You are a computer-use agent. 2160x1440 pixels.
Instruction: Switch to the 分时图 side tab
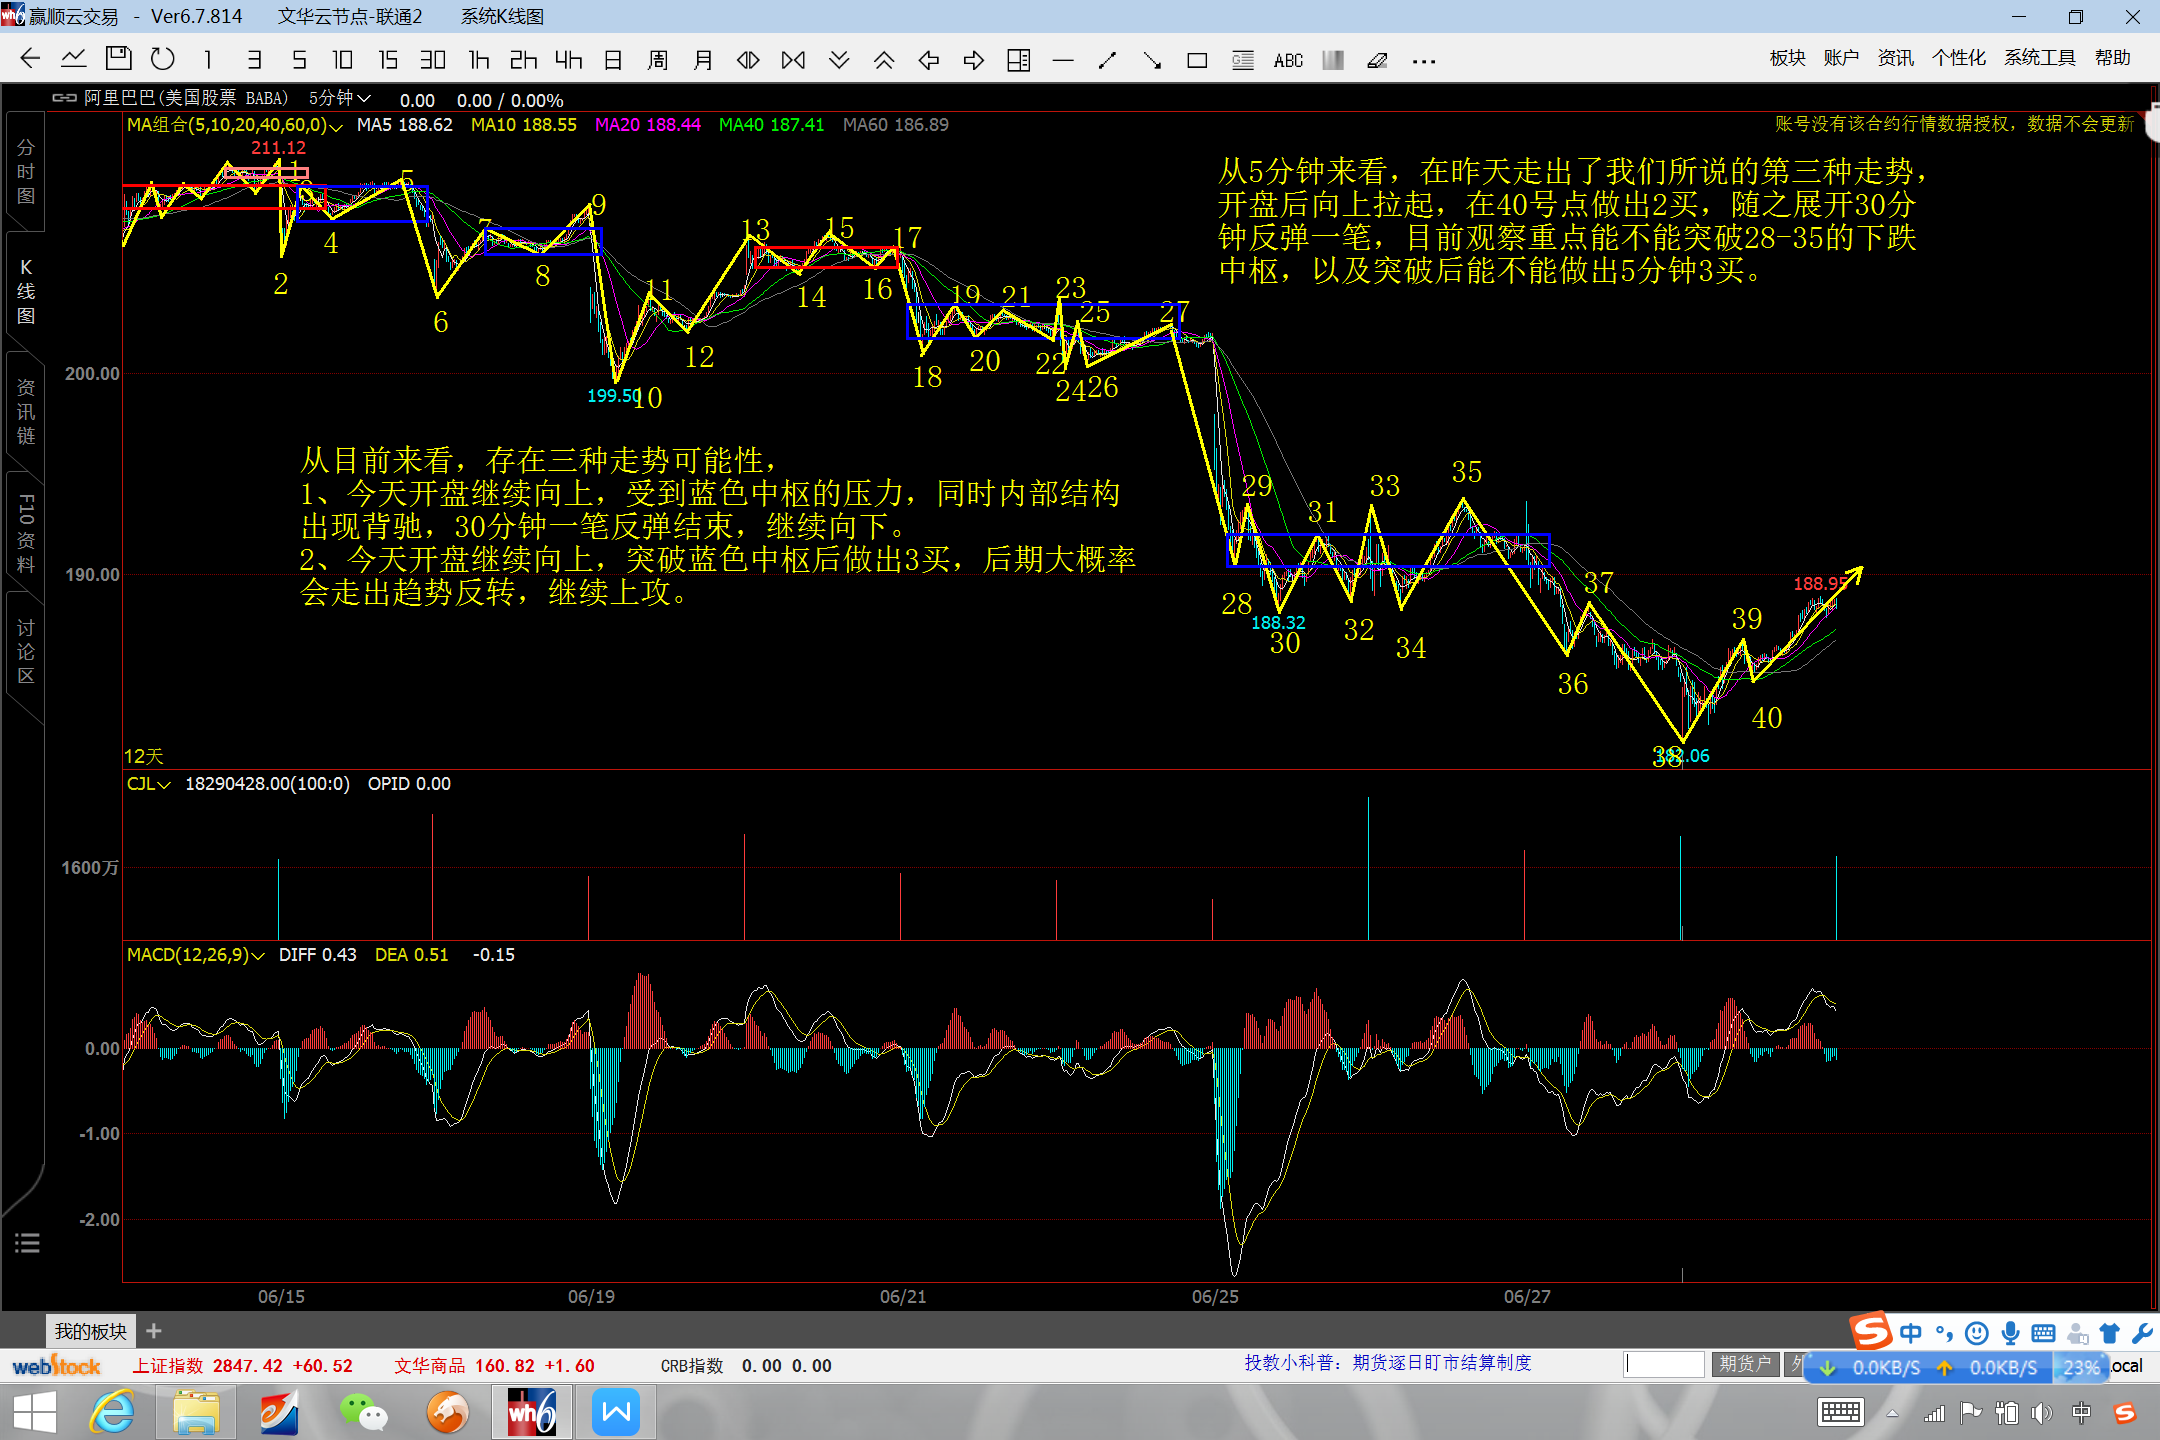tap(26, 172)
